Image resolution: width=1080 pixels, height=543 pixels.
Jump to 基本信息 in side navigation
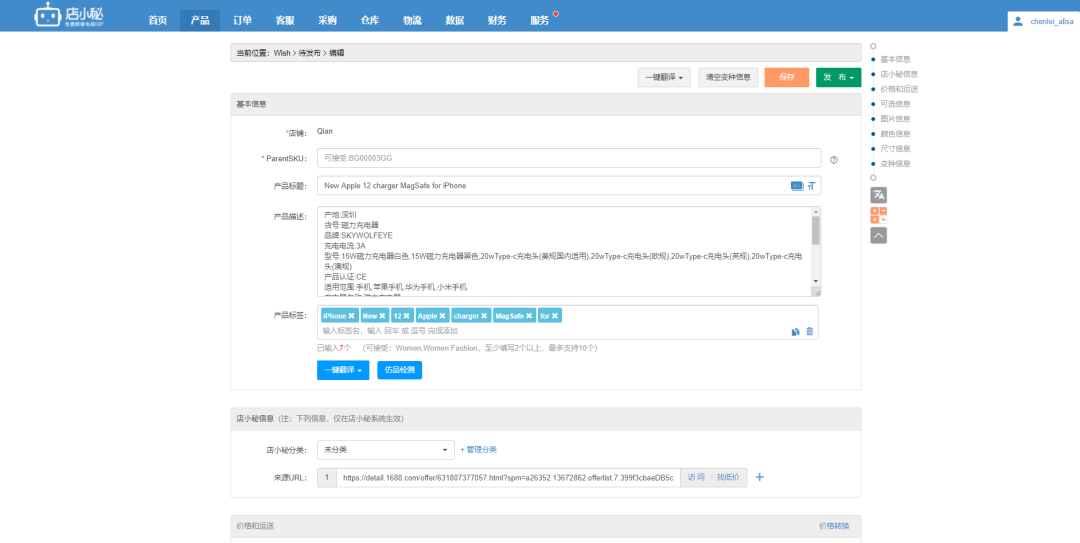point(895,59)
